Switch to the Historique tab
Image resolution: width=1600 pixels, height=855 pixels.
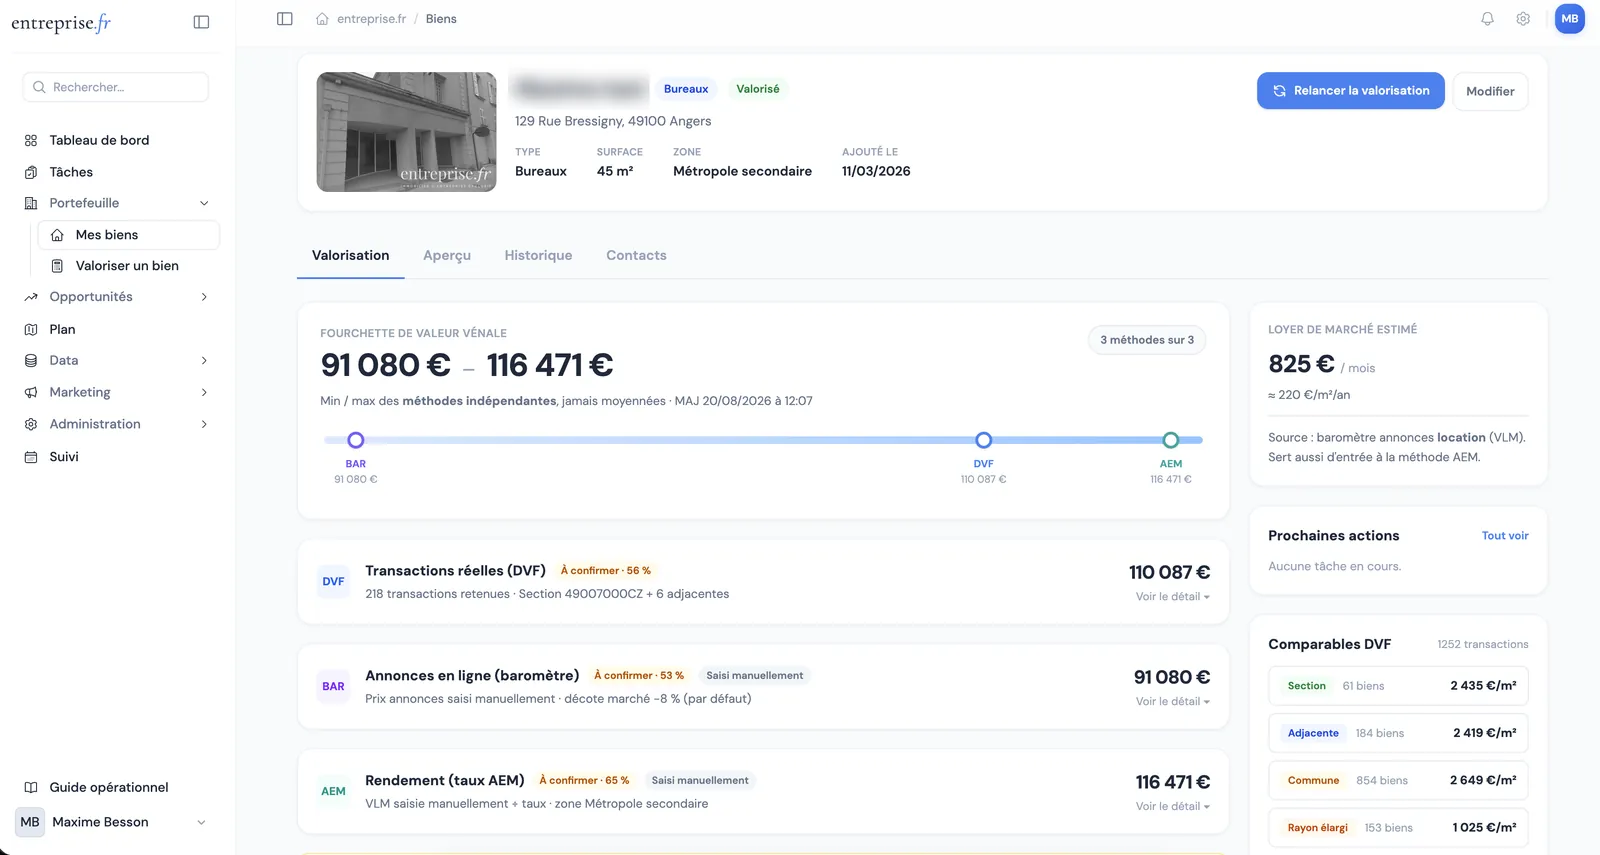pyautogui.click(x=538, y=256)
